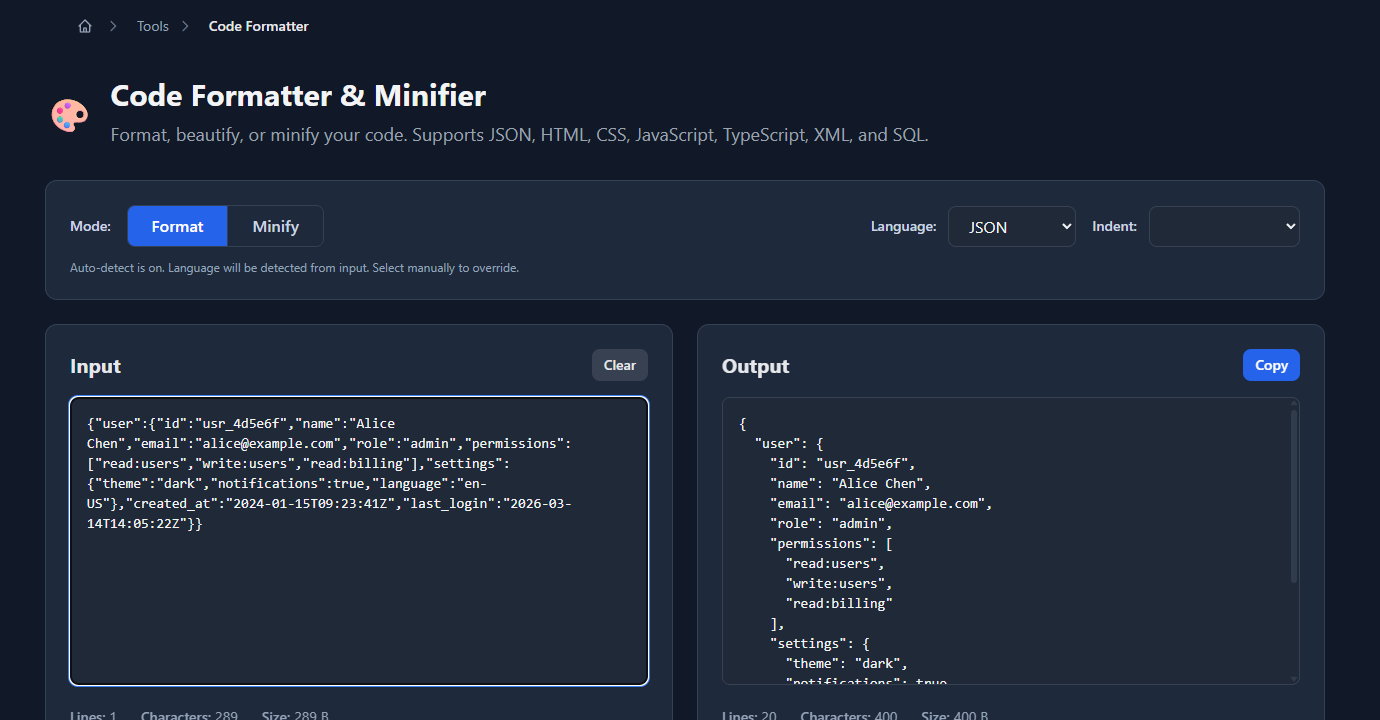Image resolution: width=1380 pixels, height=720 pixels.
Task: Click the "role": "admin" output line
Action: 831,523
